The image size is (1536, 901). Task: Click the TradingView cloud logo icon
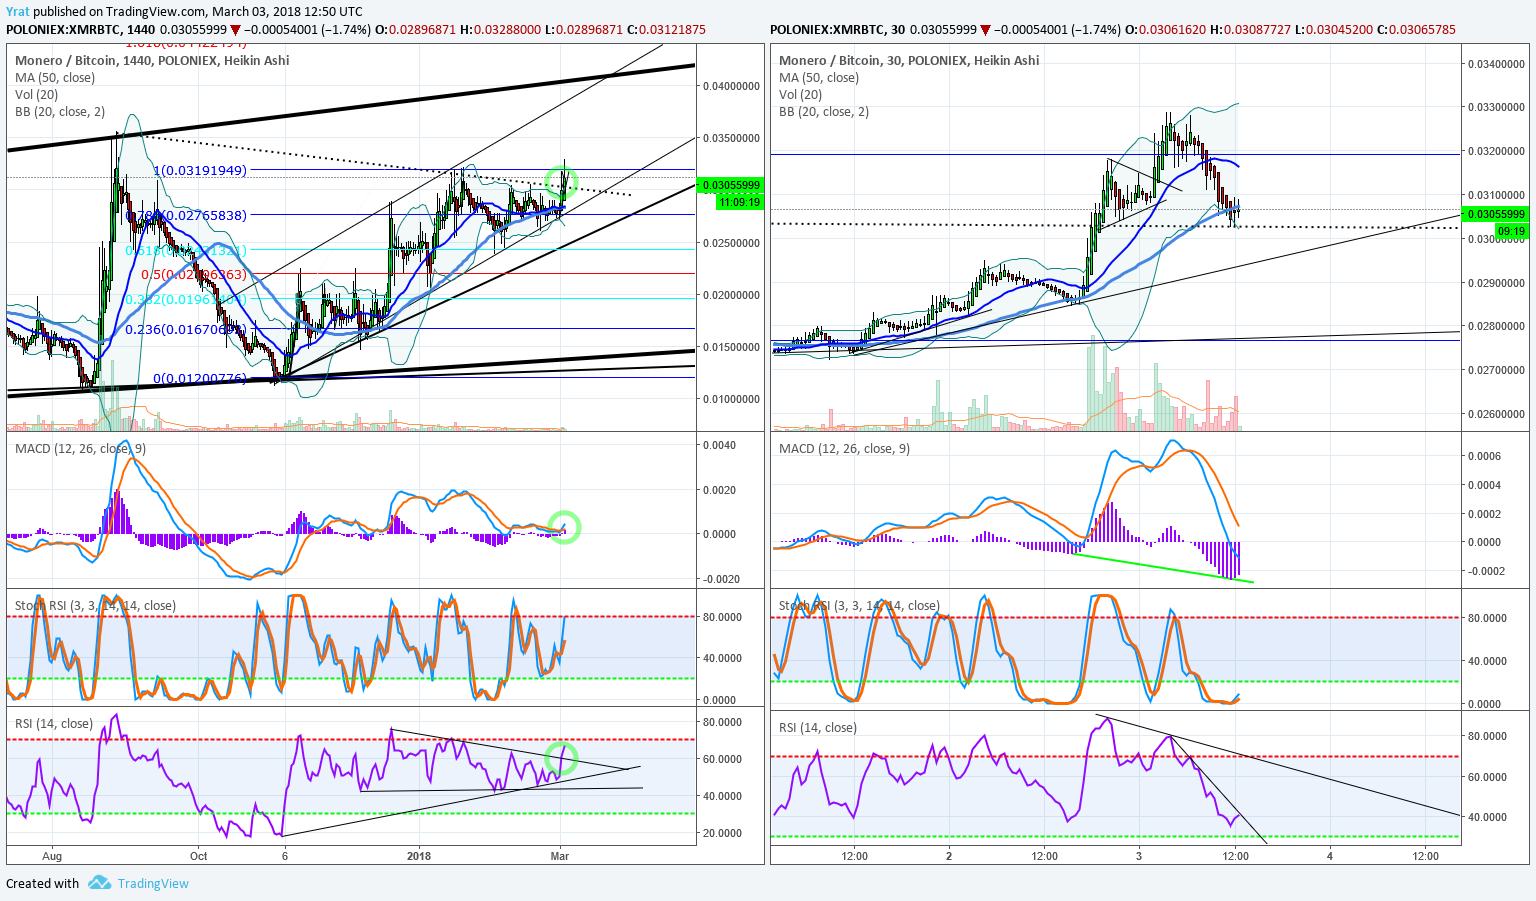99,883
